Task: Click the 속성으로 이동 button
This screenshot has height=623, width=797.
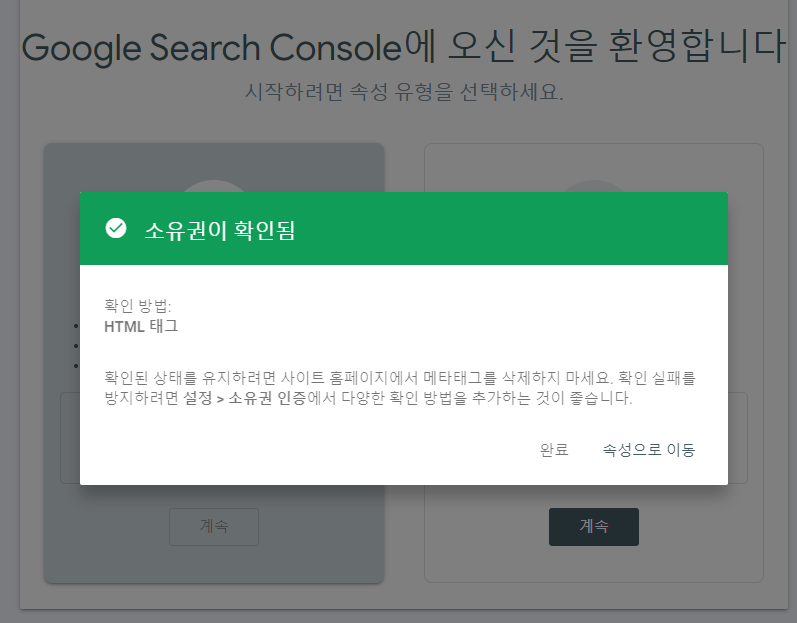Action: (x=649, y=450)
